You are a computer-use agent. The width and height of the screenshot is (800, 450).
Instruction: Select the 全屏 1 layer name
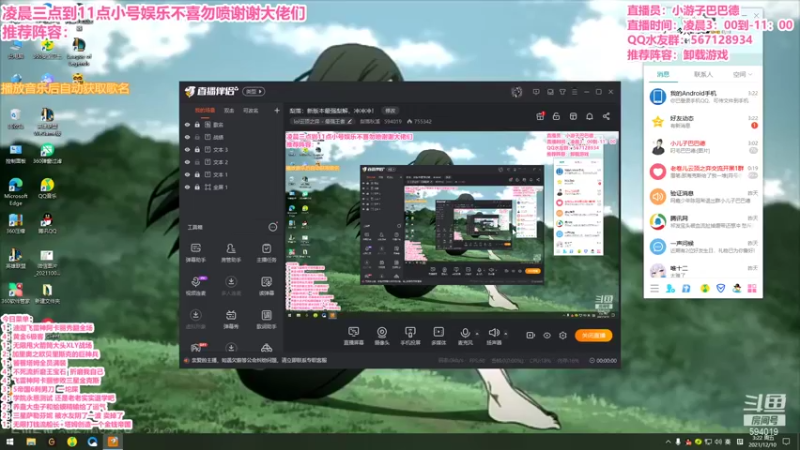(220, 187)
